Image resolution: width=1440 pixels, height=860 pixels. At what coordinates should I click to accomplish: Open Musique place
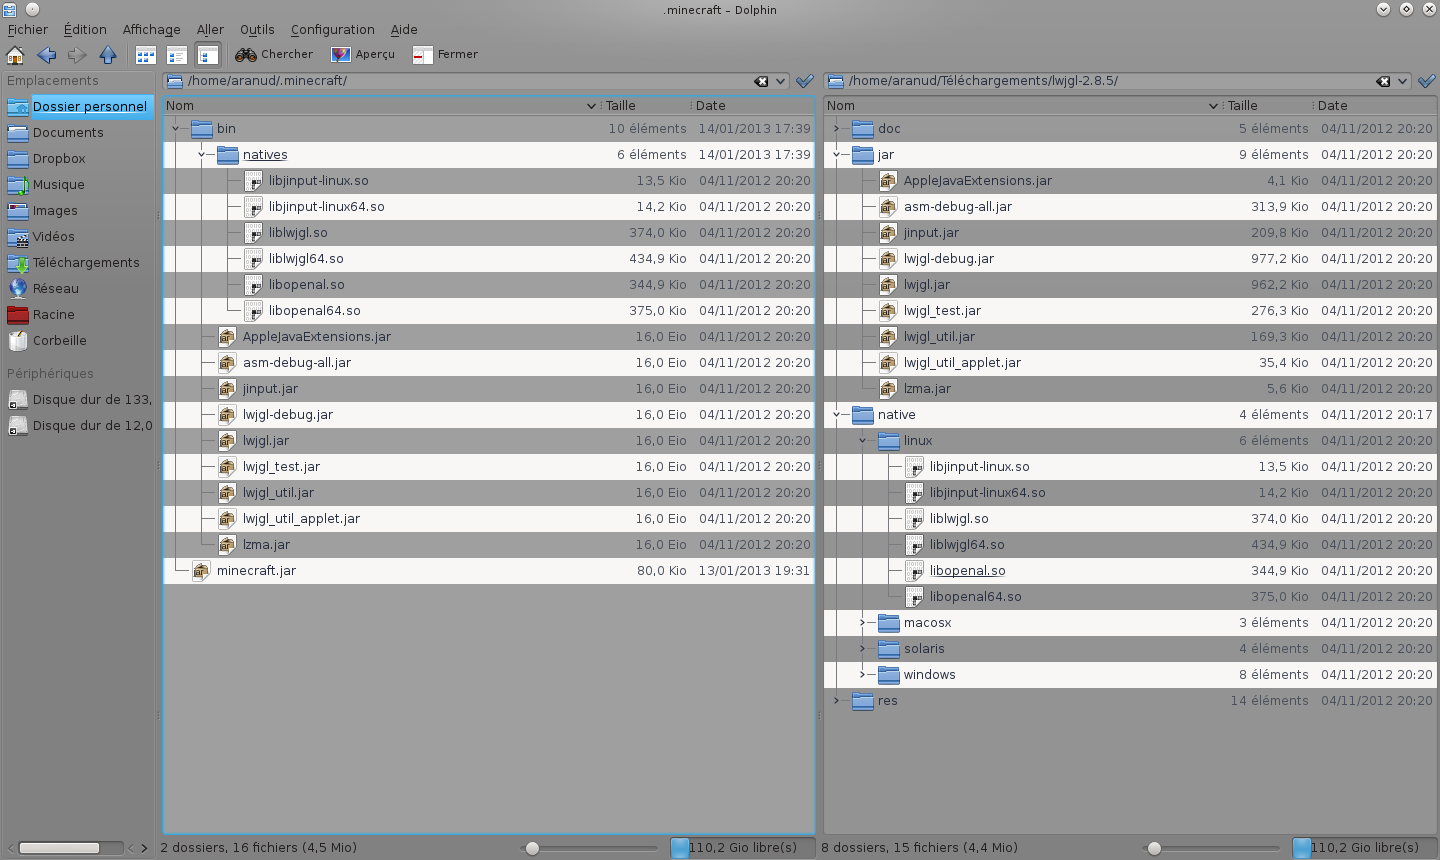click(x=58, y=184)
